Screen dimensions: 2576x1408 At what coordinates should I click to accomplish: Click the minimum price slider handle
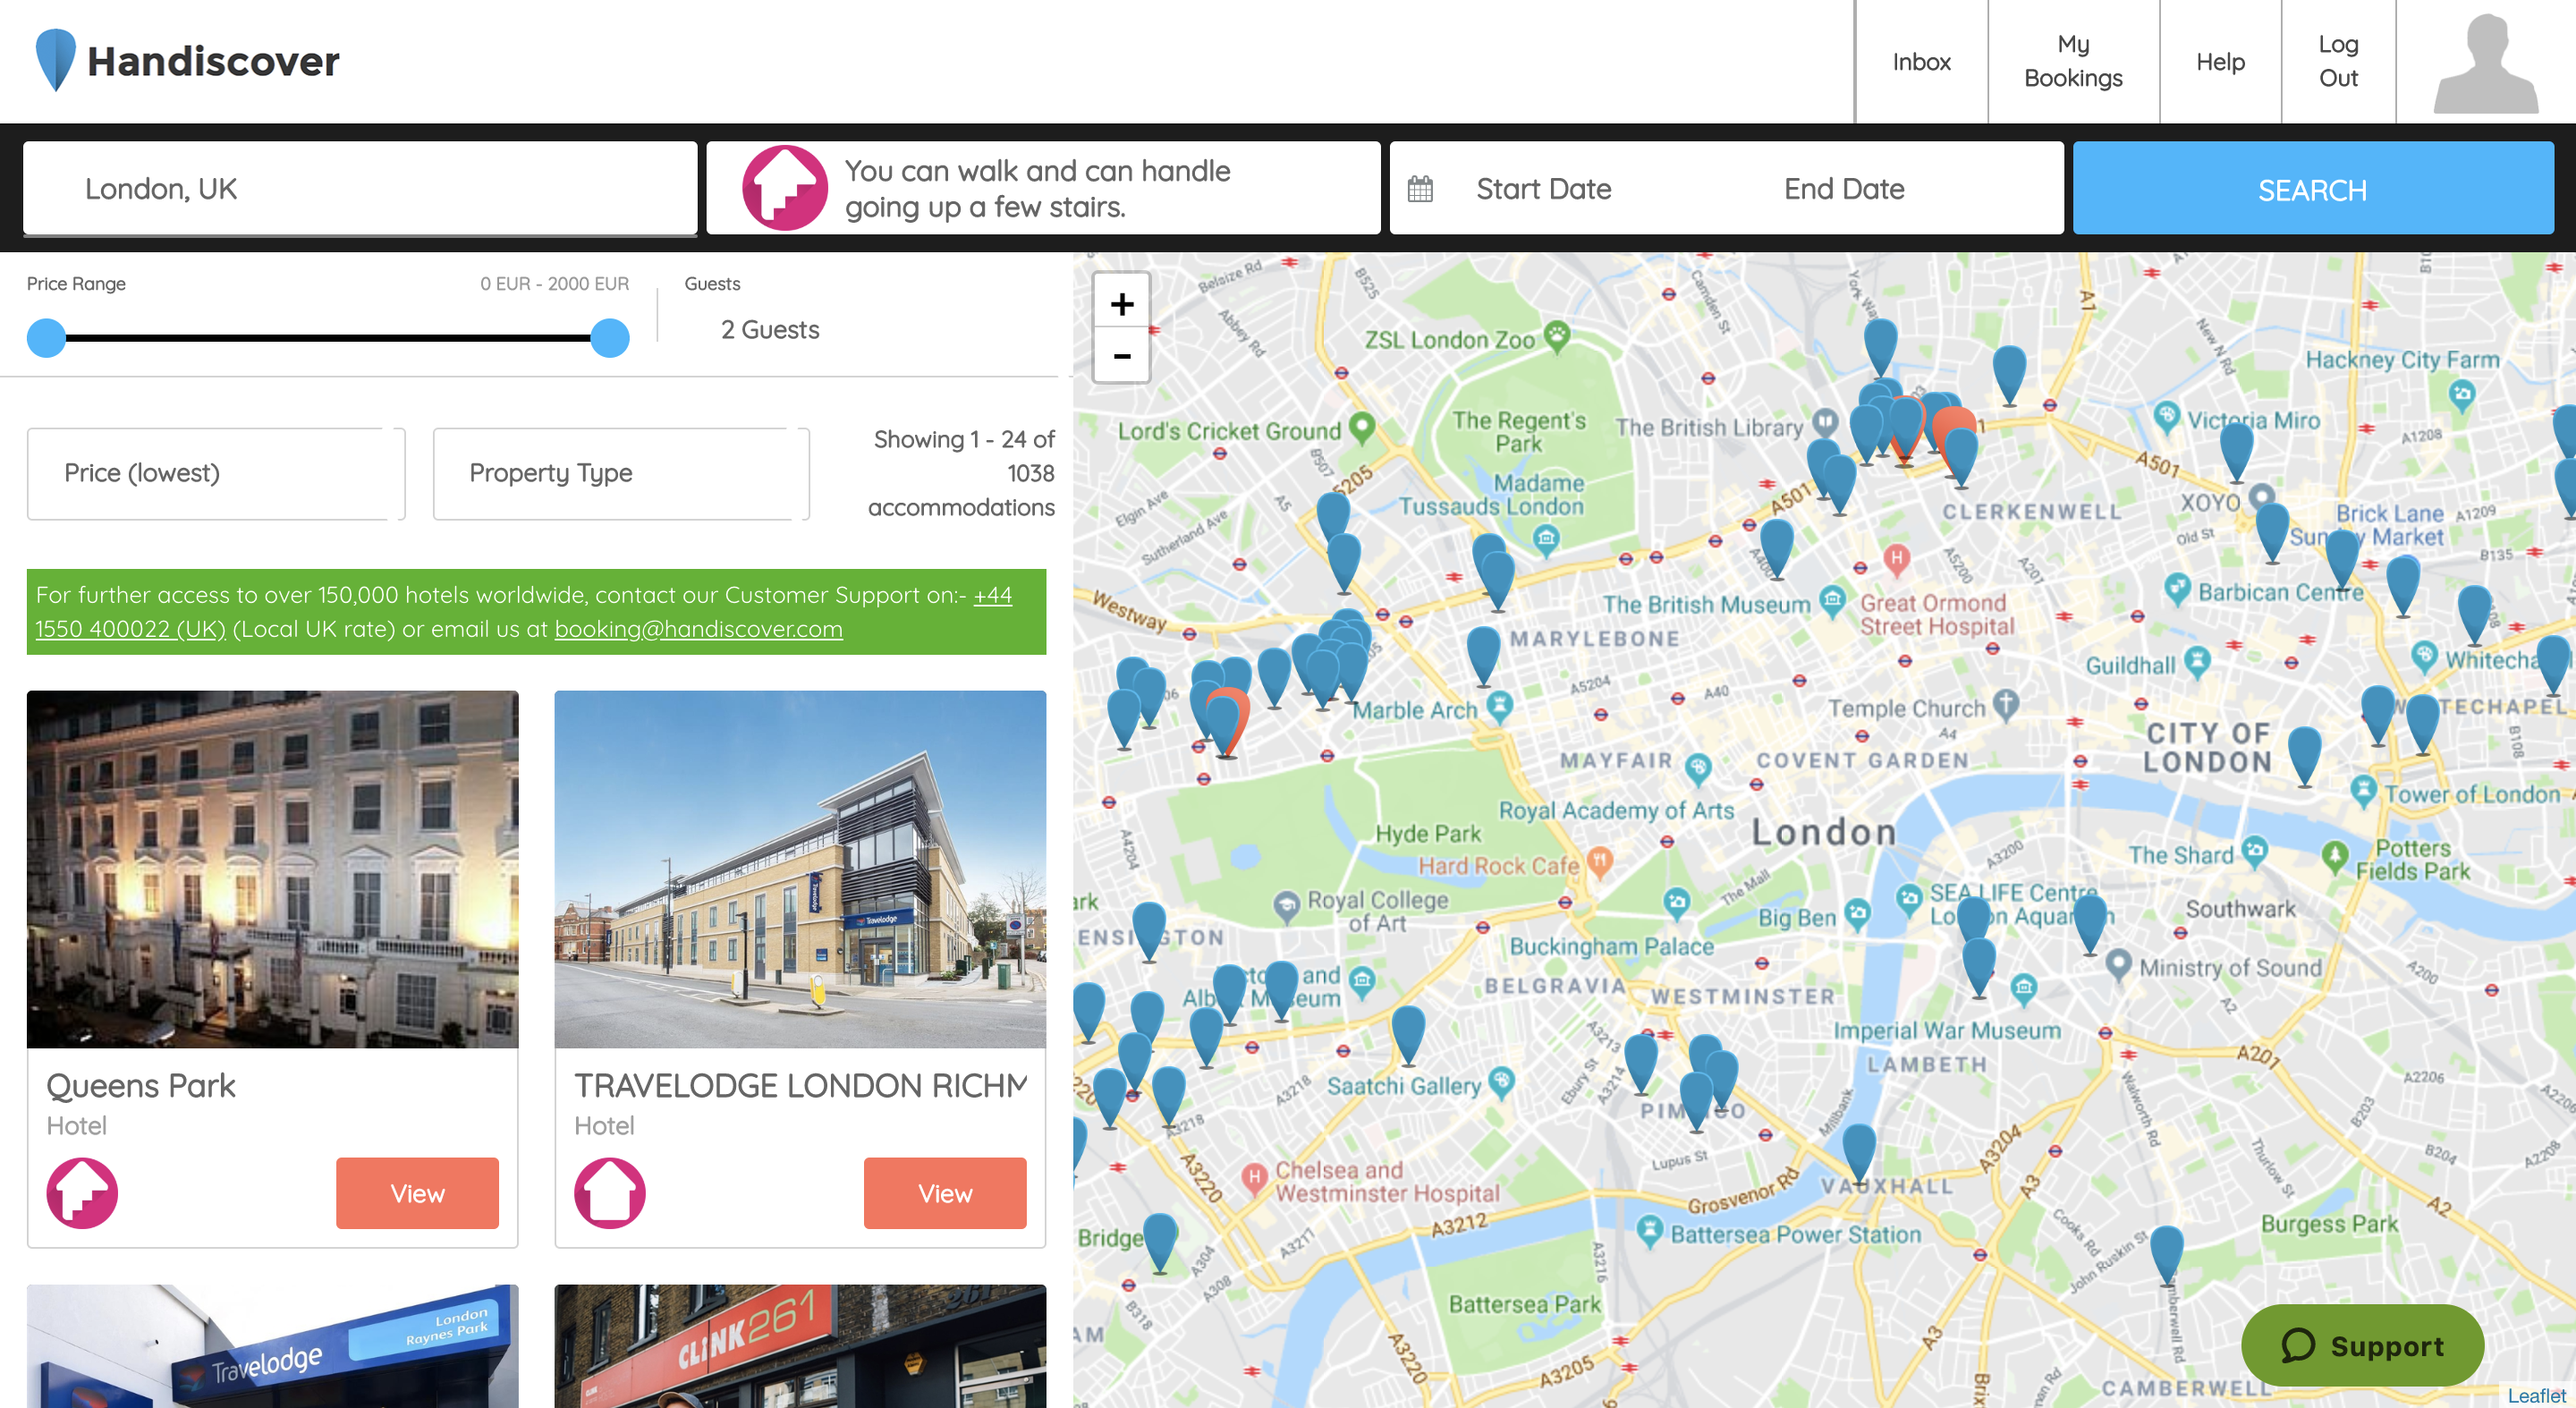coord(46,338)
